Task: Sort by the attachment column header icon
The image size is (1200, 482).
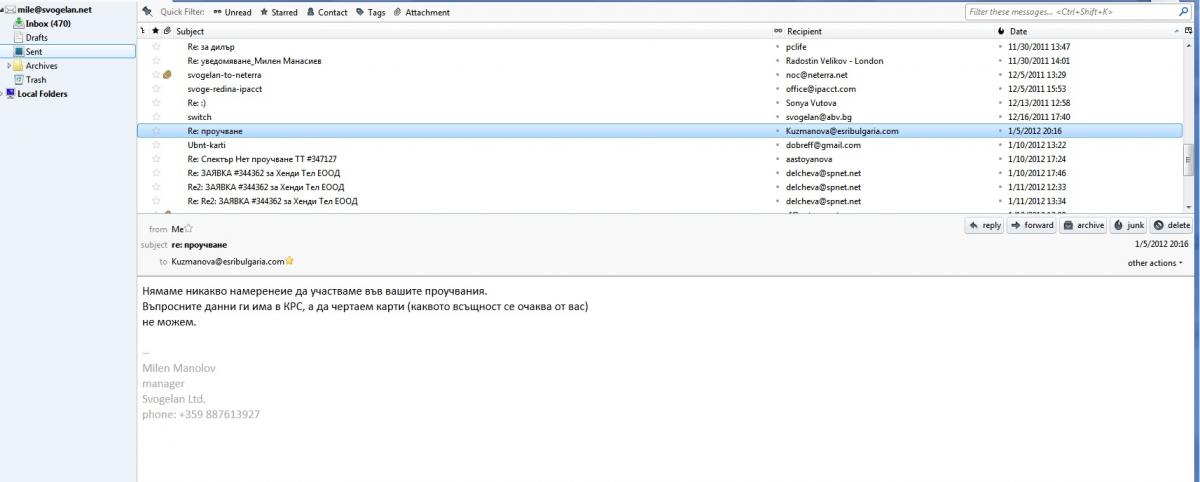Action: click(x=167, y=32)
